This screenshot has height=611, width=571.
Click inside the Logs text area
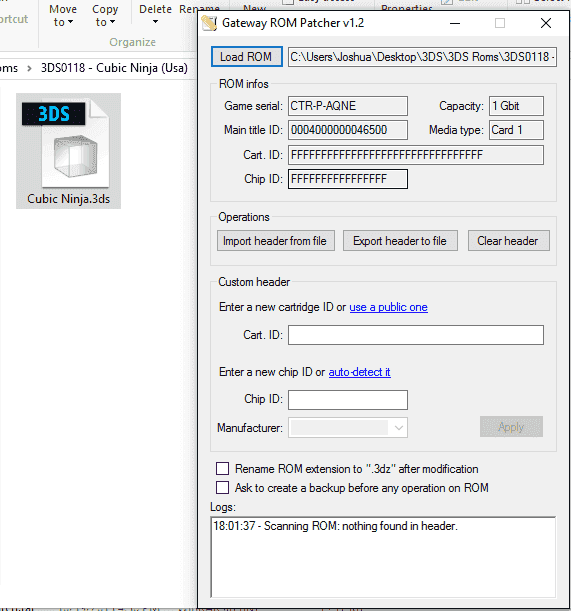pos(383,557)
